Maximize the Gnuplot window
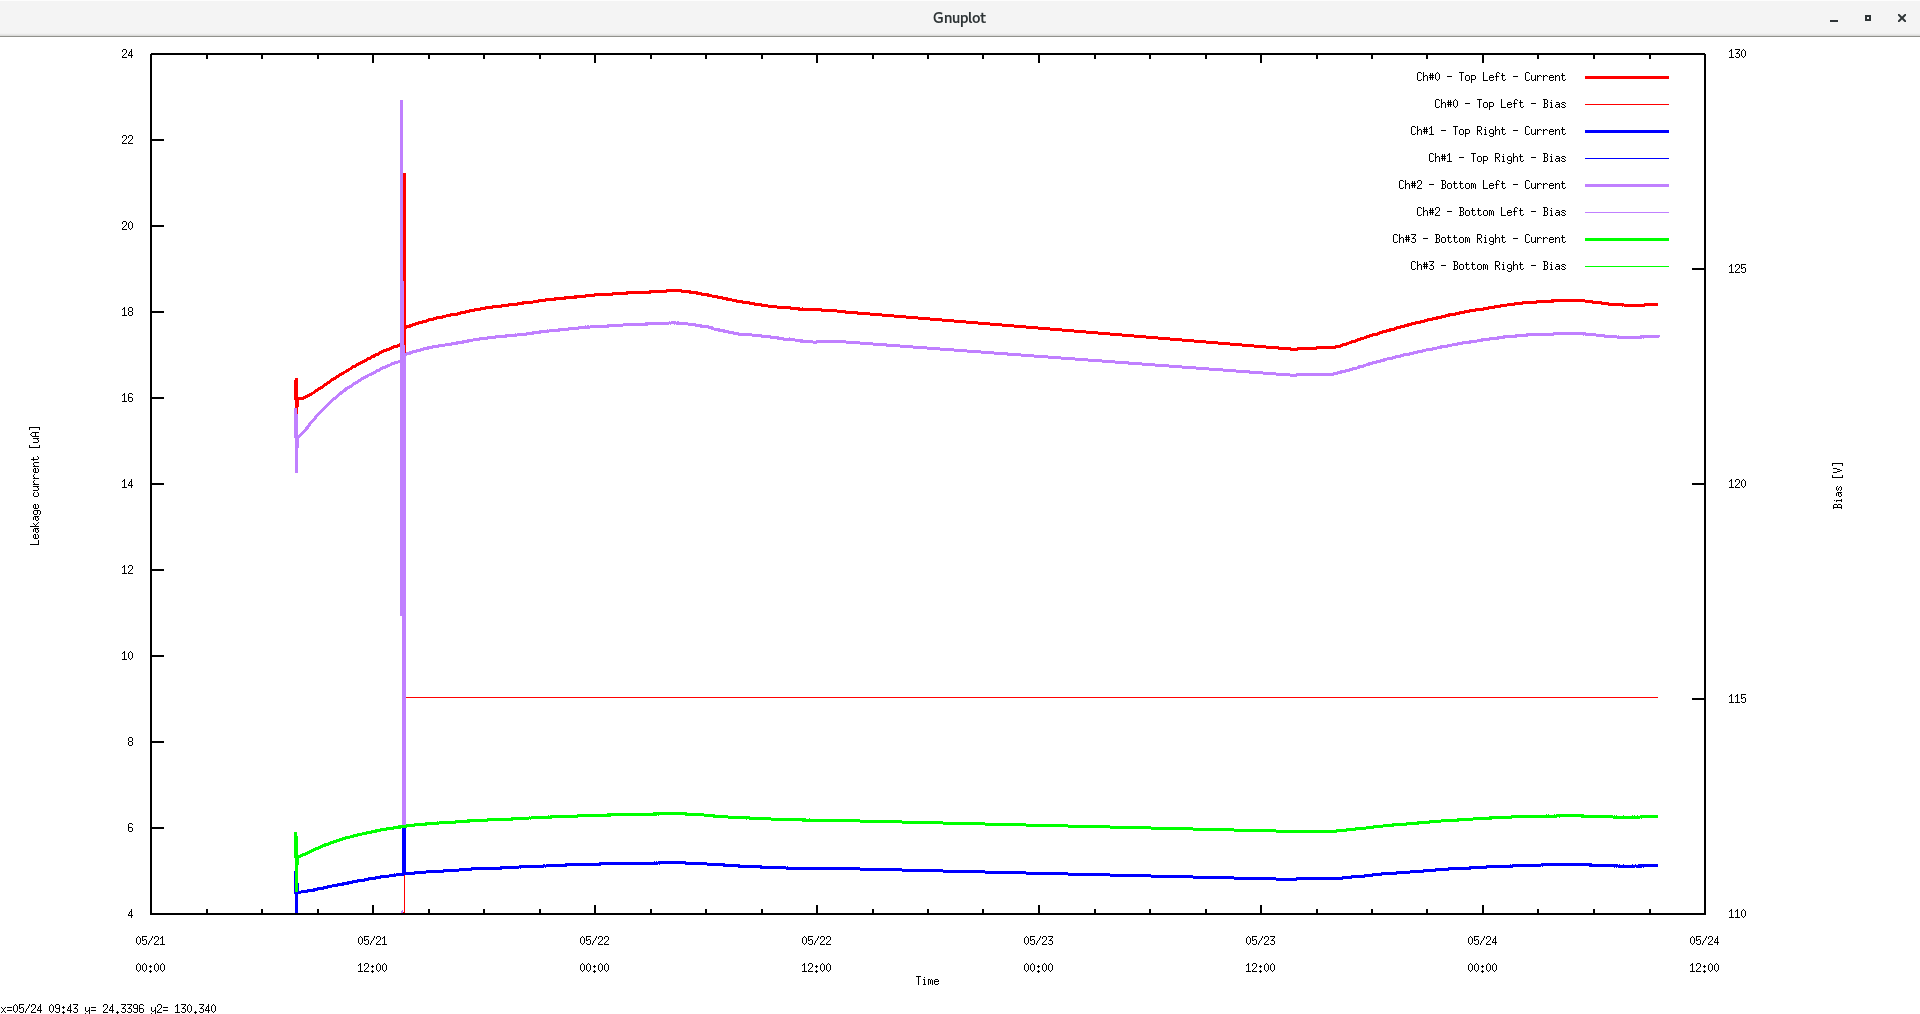Image resolution: width=1920 pixels, height=1014 pixels. click(1867, 17)
